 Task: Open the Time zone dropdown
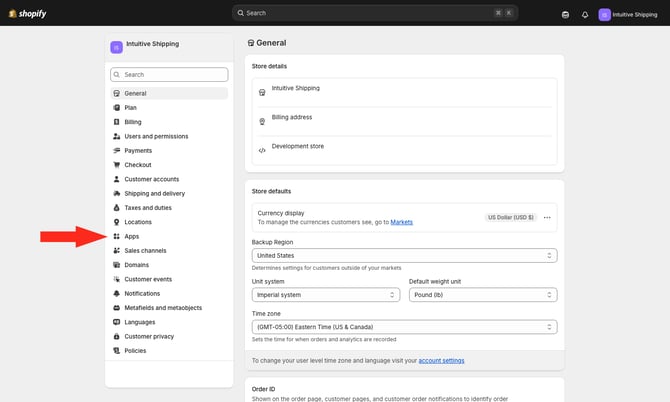click(x=404, y=327)
